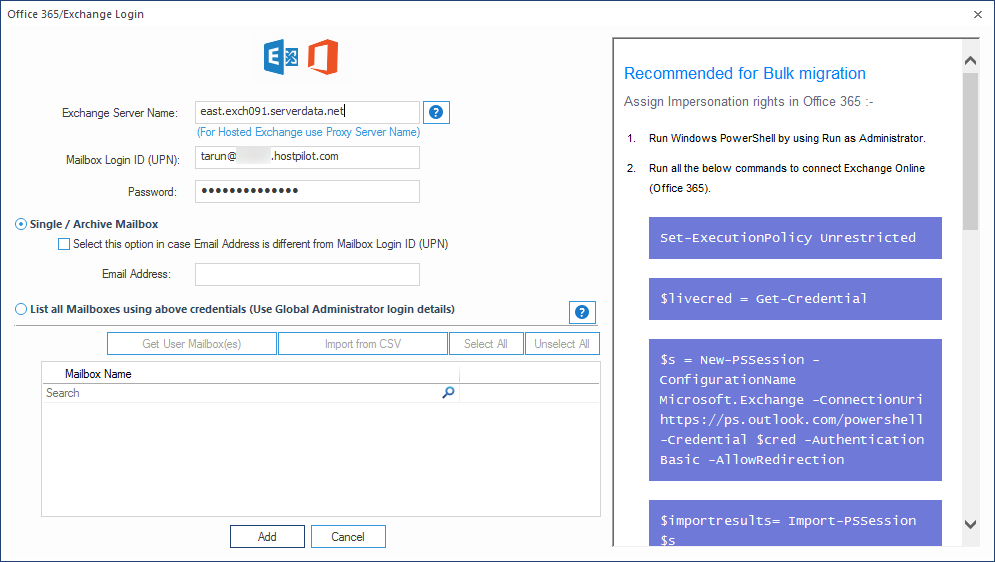The image size is (995, 562).
Task: Click the Set-ExecutionPolicy Unrestricted command block
Action: (795, 238)
